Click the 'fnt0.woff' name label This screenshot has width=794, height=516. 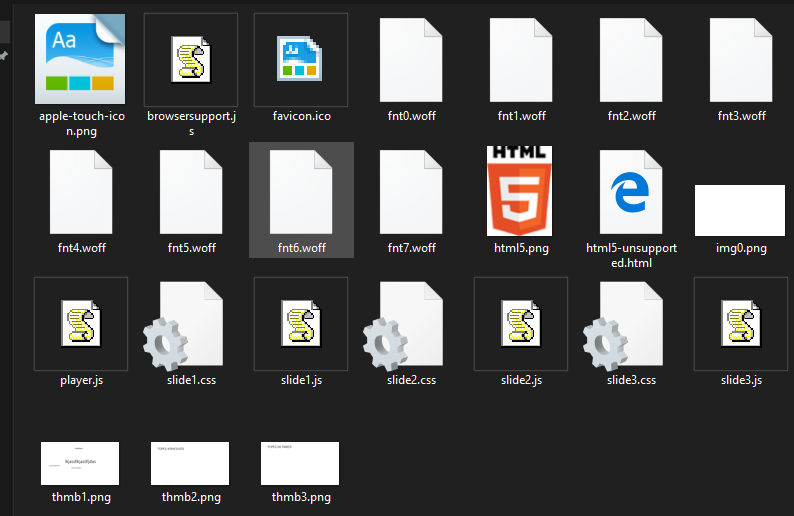[412, 116]
